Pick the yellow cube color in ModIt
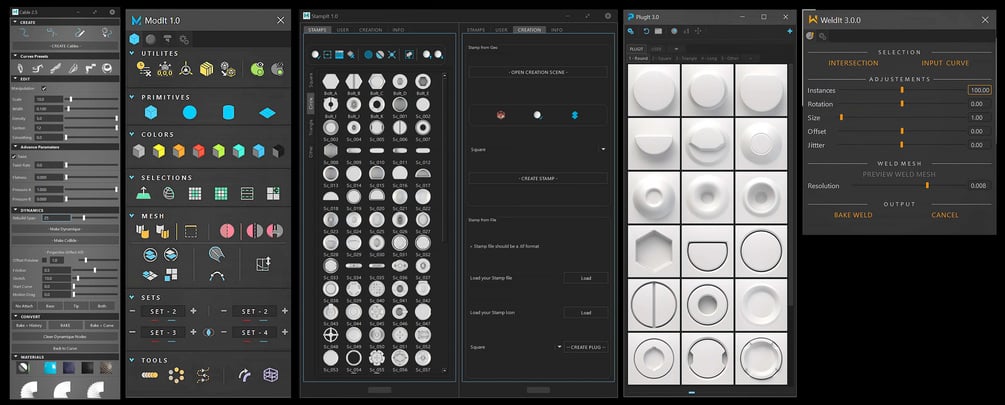 pos(158,151)
